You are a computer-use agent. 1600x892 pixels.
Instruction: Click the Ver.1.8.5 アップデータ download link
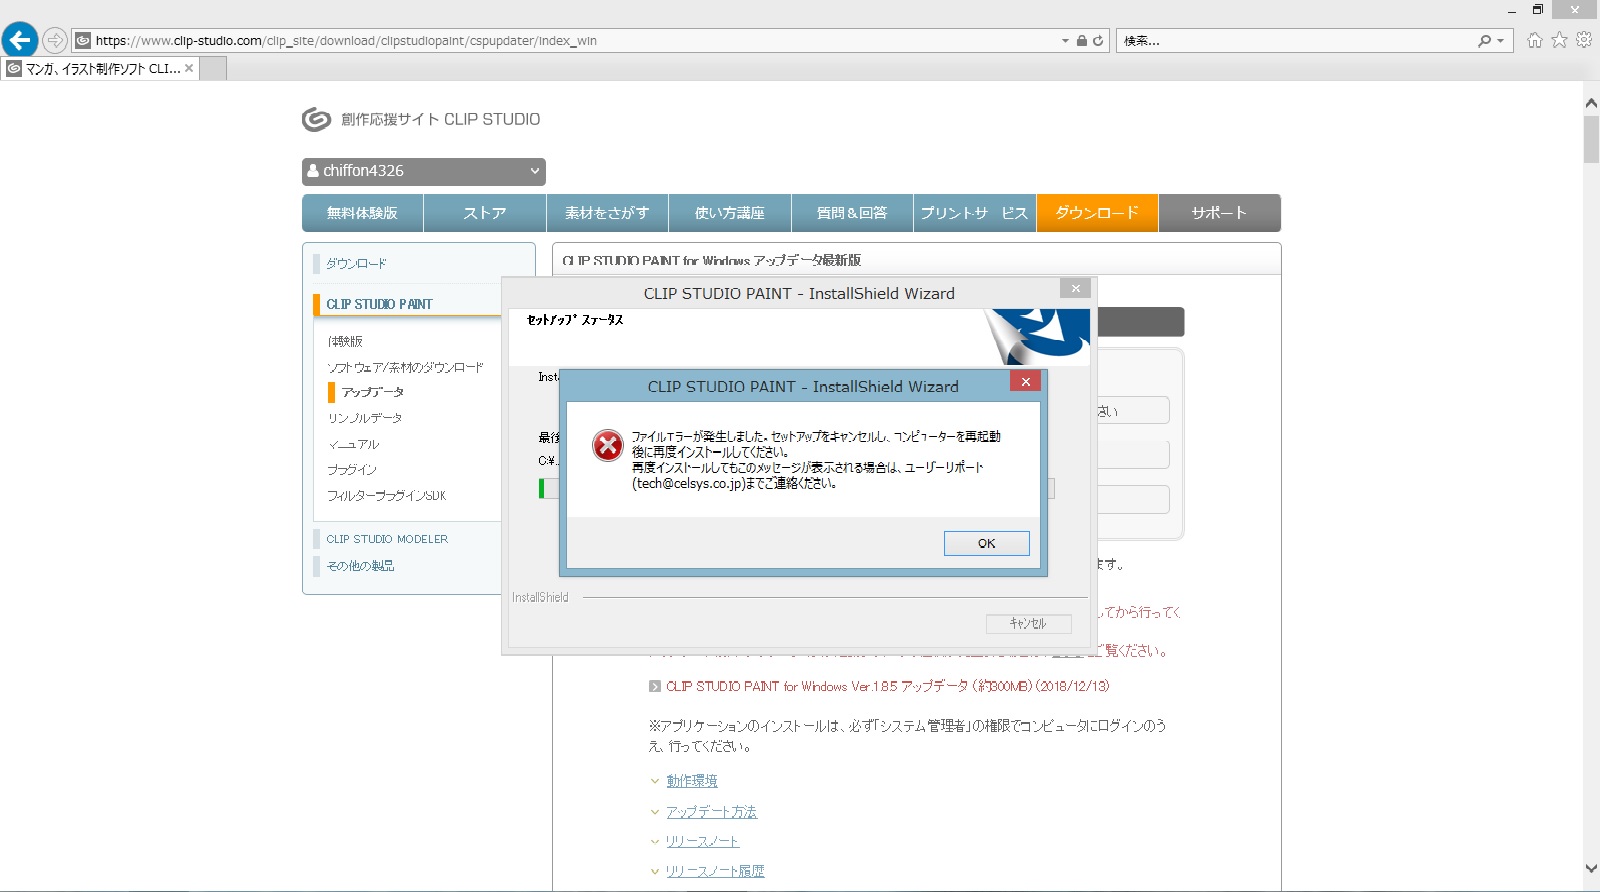click(x=888, y=687)
